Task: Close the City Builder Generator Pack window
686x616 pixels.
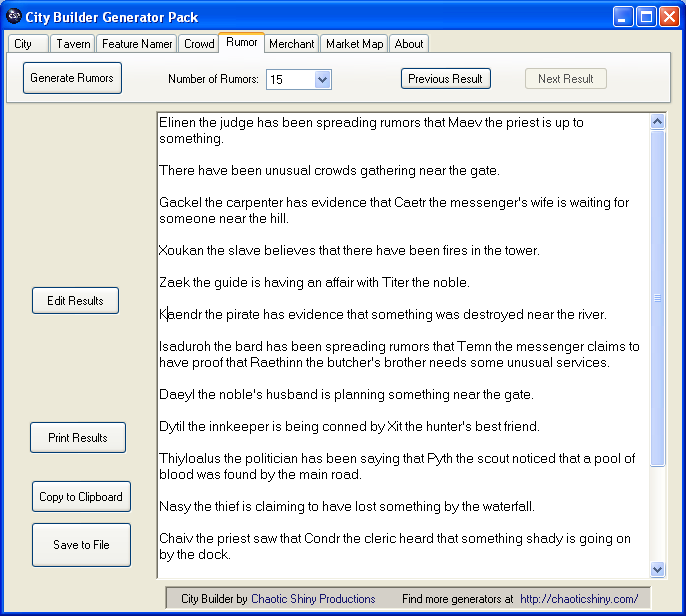Action: tap(670, 17)
